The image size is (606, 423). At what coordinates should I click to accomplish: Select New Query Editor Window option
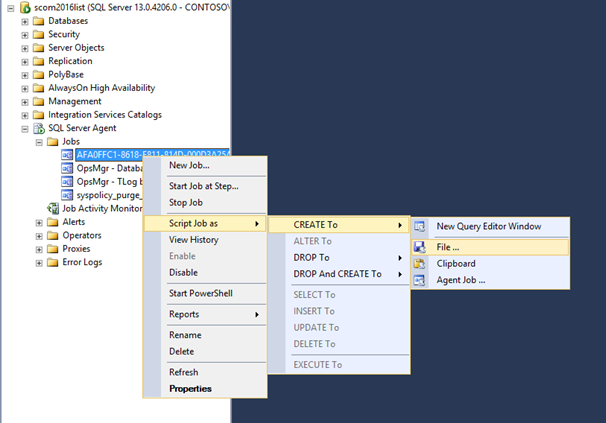click(x=490, y=227)
